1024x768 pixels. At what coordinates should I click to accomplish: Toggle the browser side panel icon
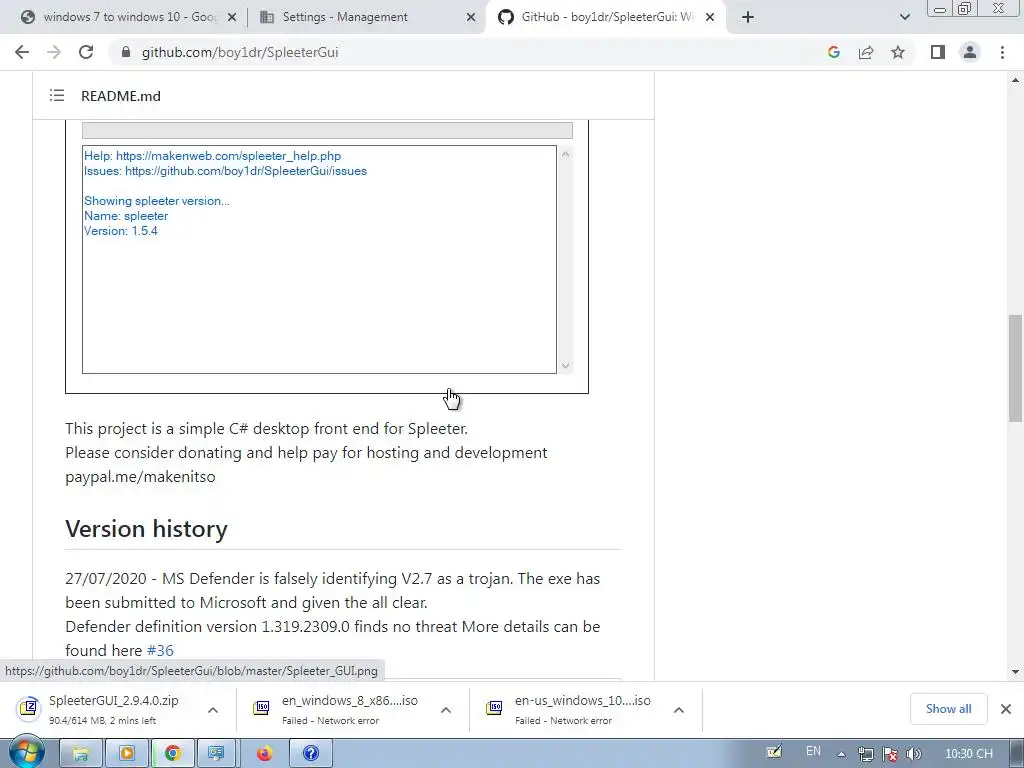(938, 52)
